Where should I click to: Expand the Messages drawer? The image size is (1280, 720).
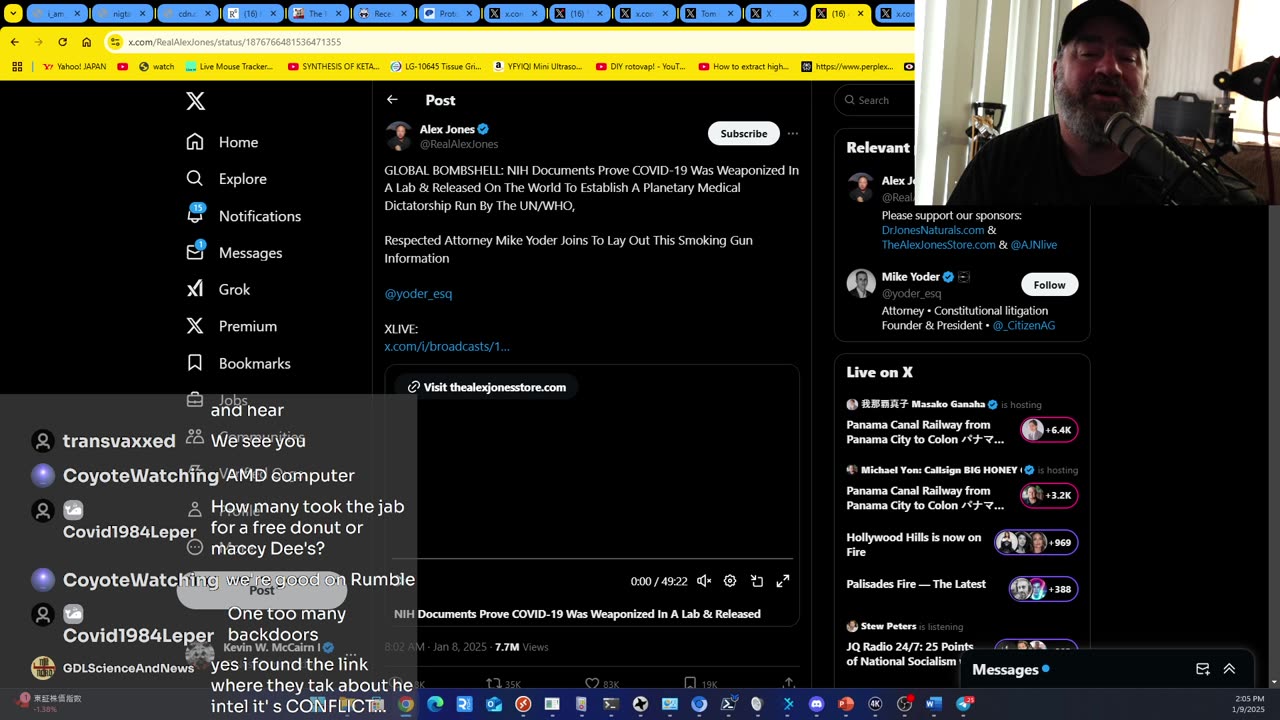[x=1229, y=669]
